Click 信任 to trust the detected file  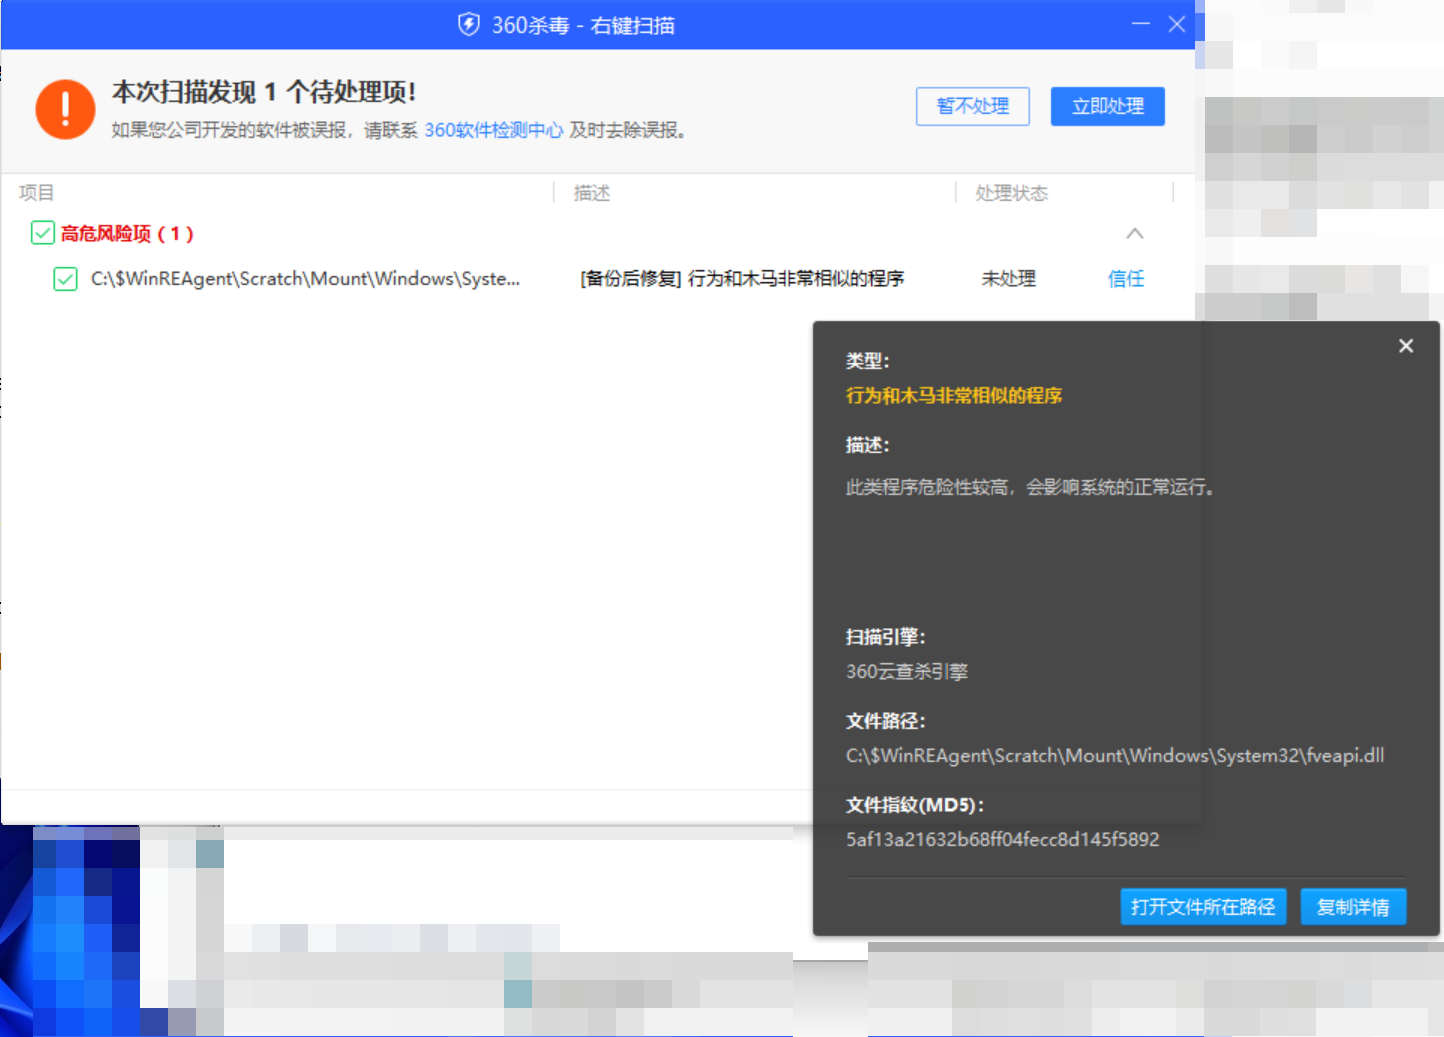pyautogui.click(x=1125, y=278)
